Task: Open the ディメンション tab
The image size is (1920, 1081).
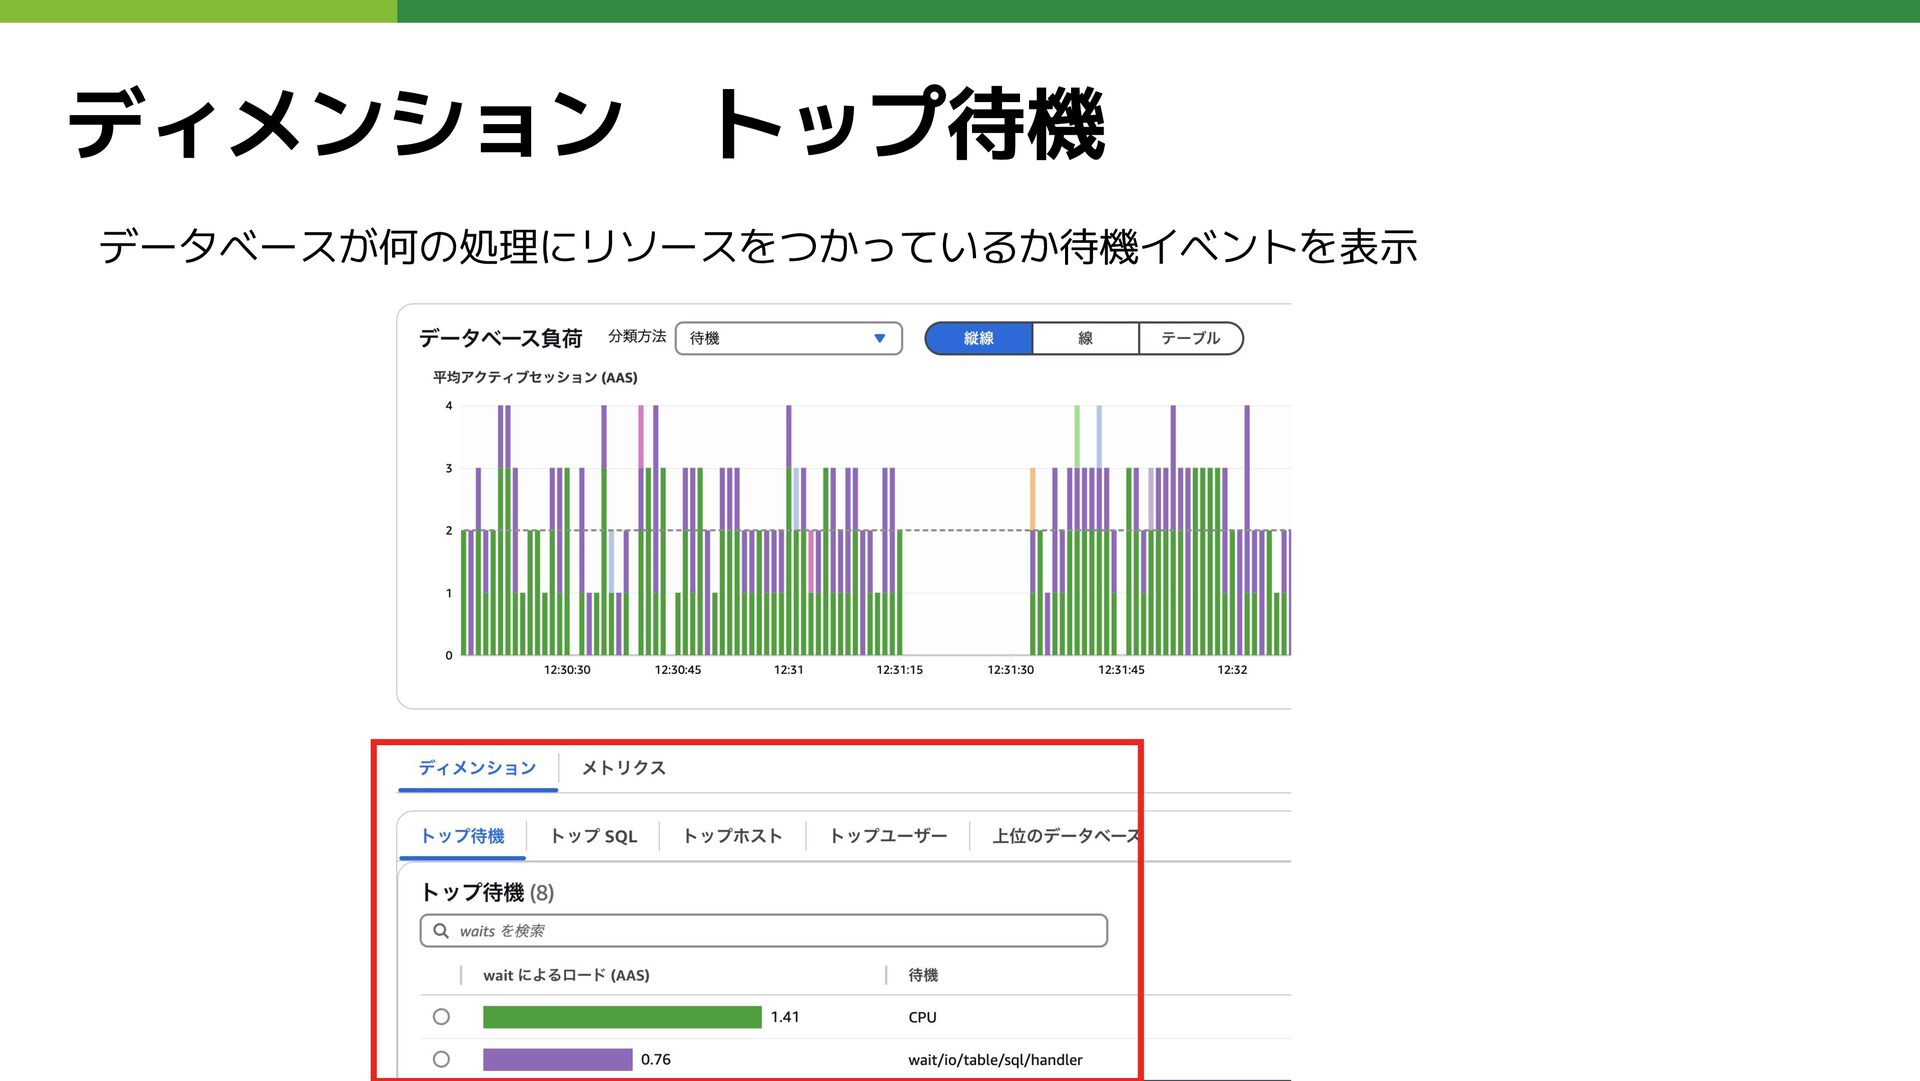Action: (477, 768)
